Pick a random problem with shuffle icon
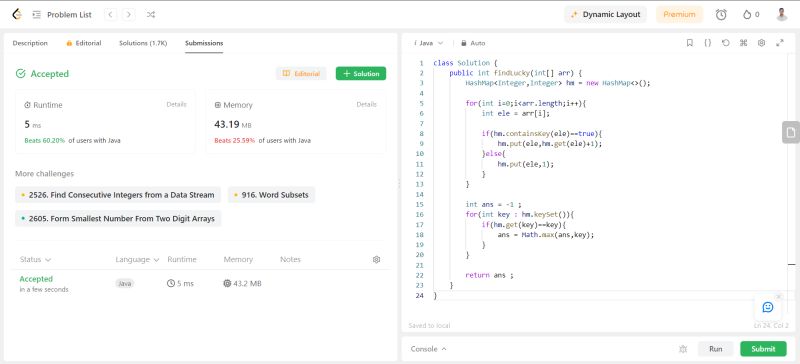The image size is (800, 364). pyautogui.click(x=151, y=14)
